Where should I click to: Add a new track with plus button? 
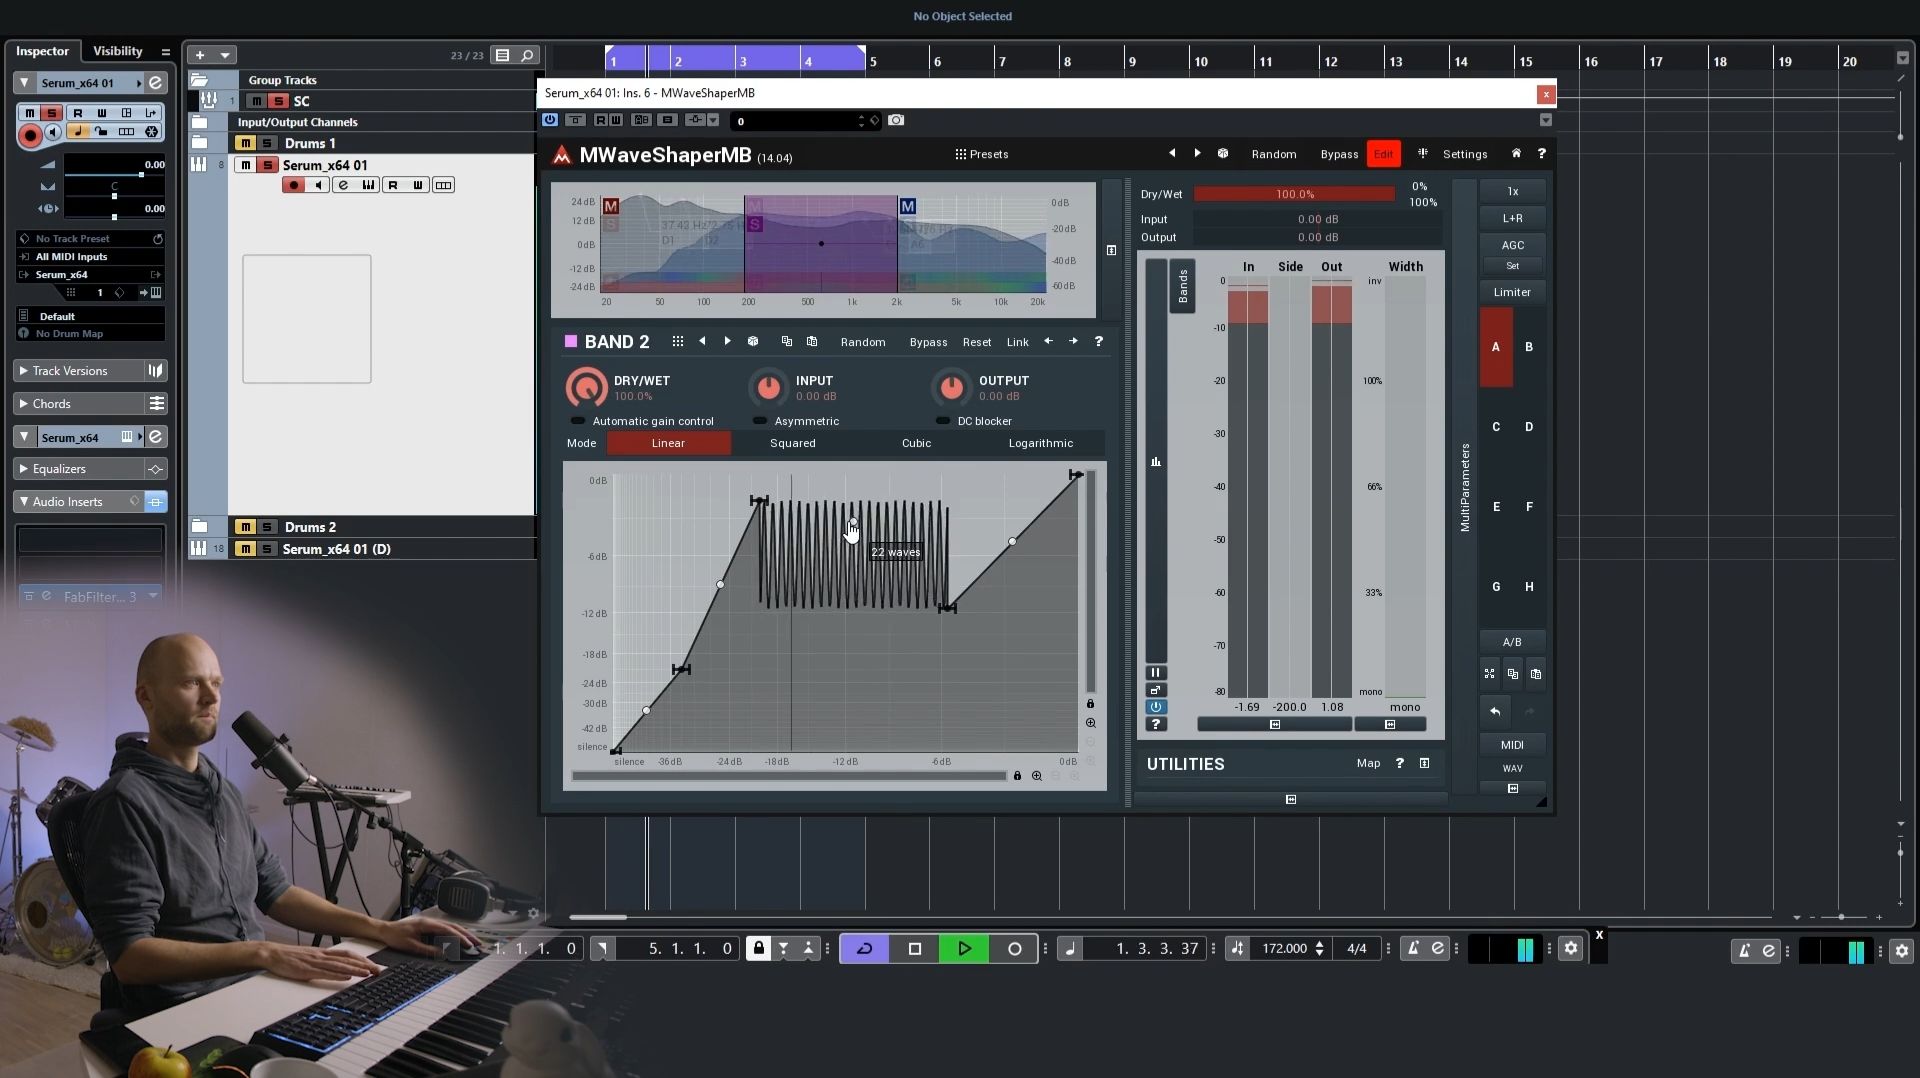pyautogui.click(x=200, y=56)
